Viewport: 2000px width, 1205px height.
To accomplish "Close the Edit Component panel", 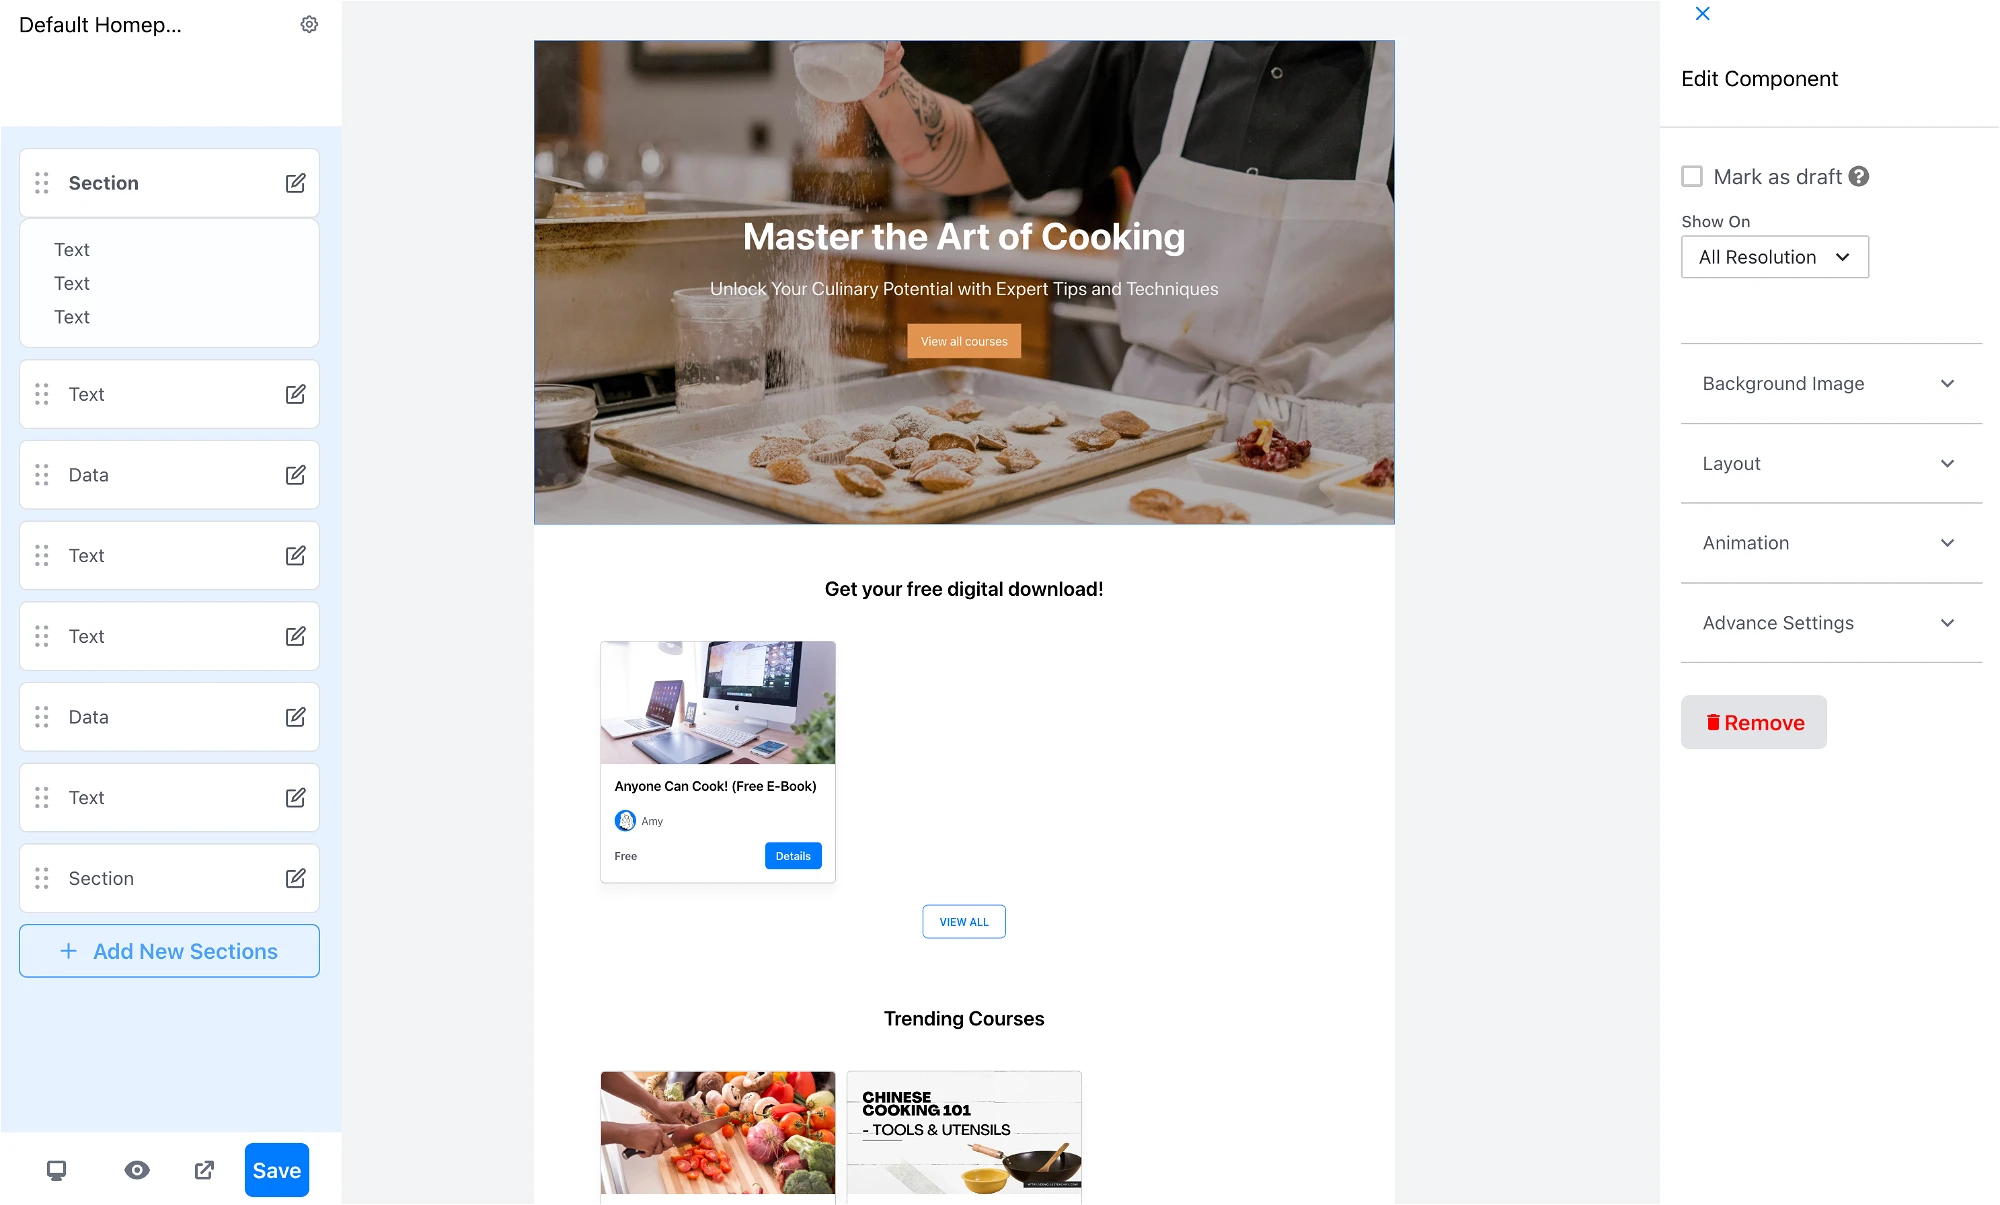I will tap(1703, 13).
